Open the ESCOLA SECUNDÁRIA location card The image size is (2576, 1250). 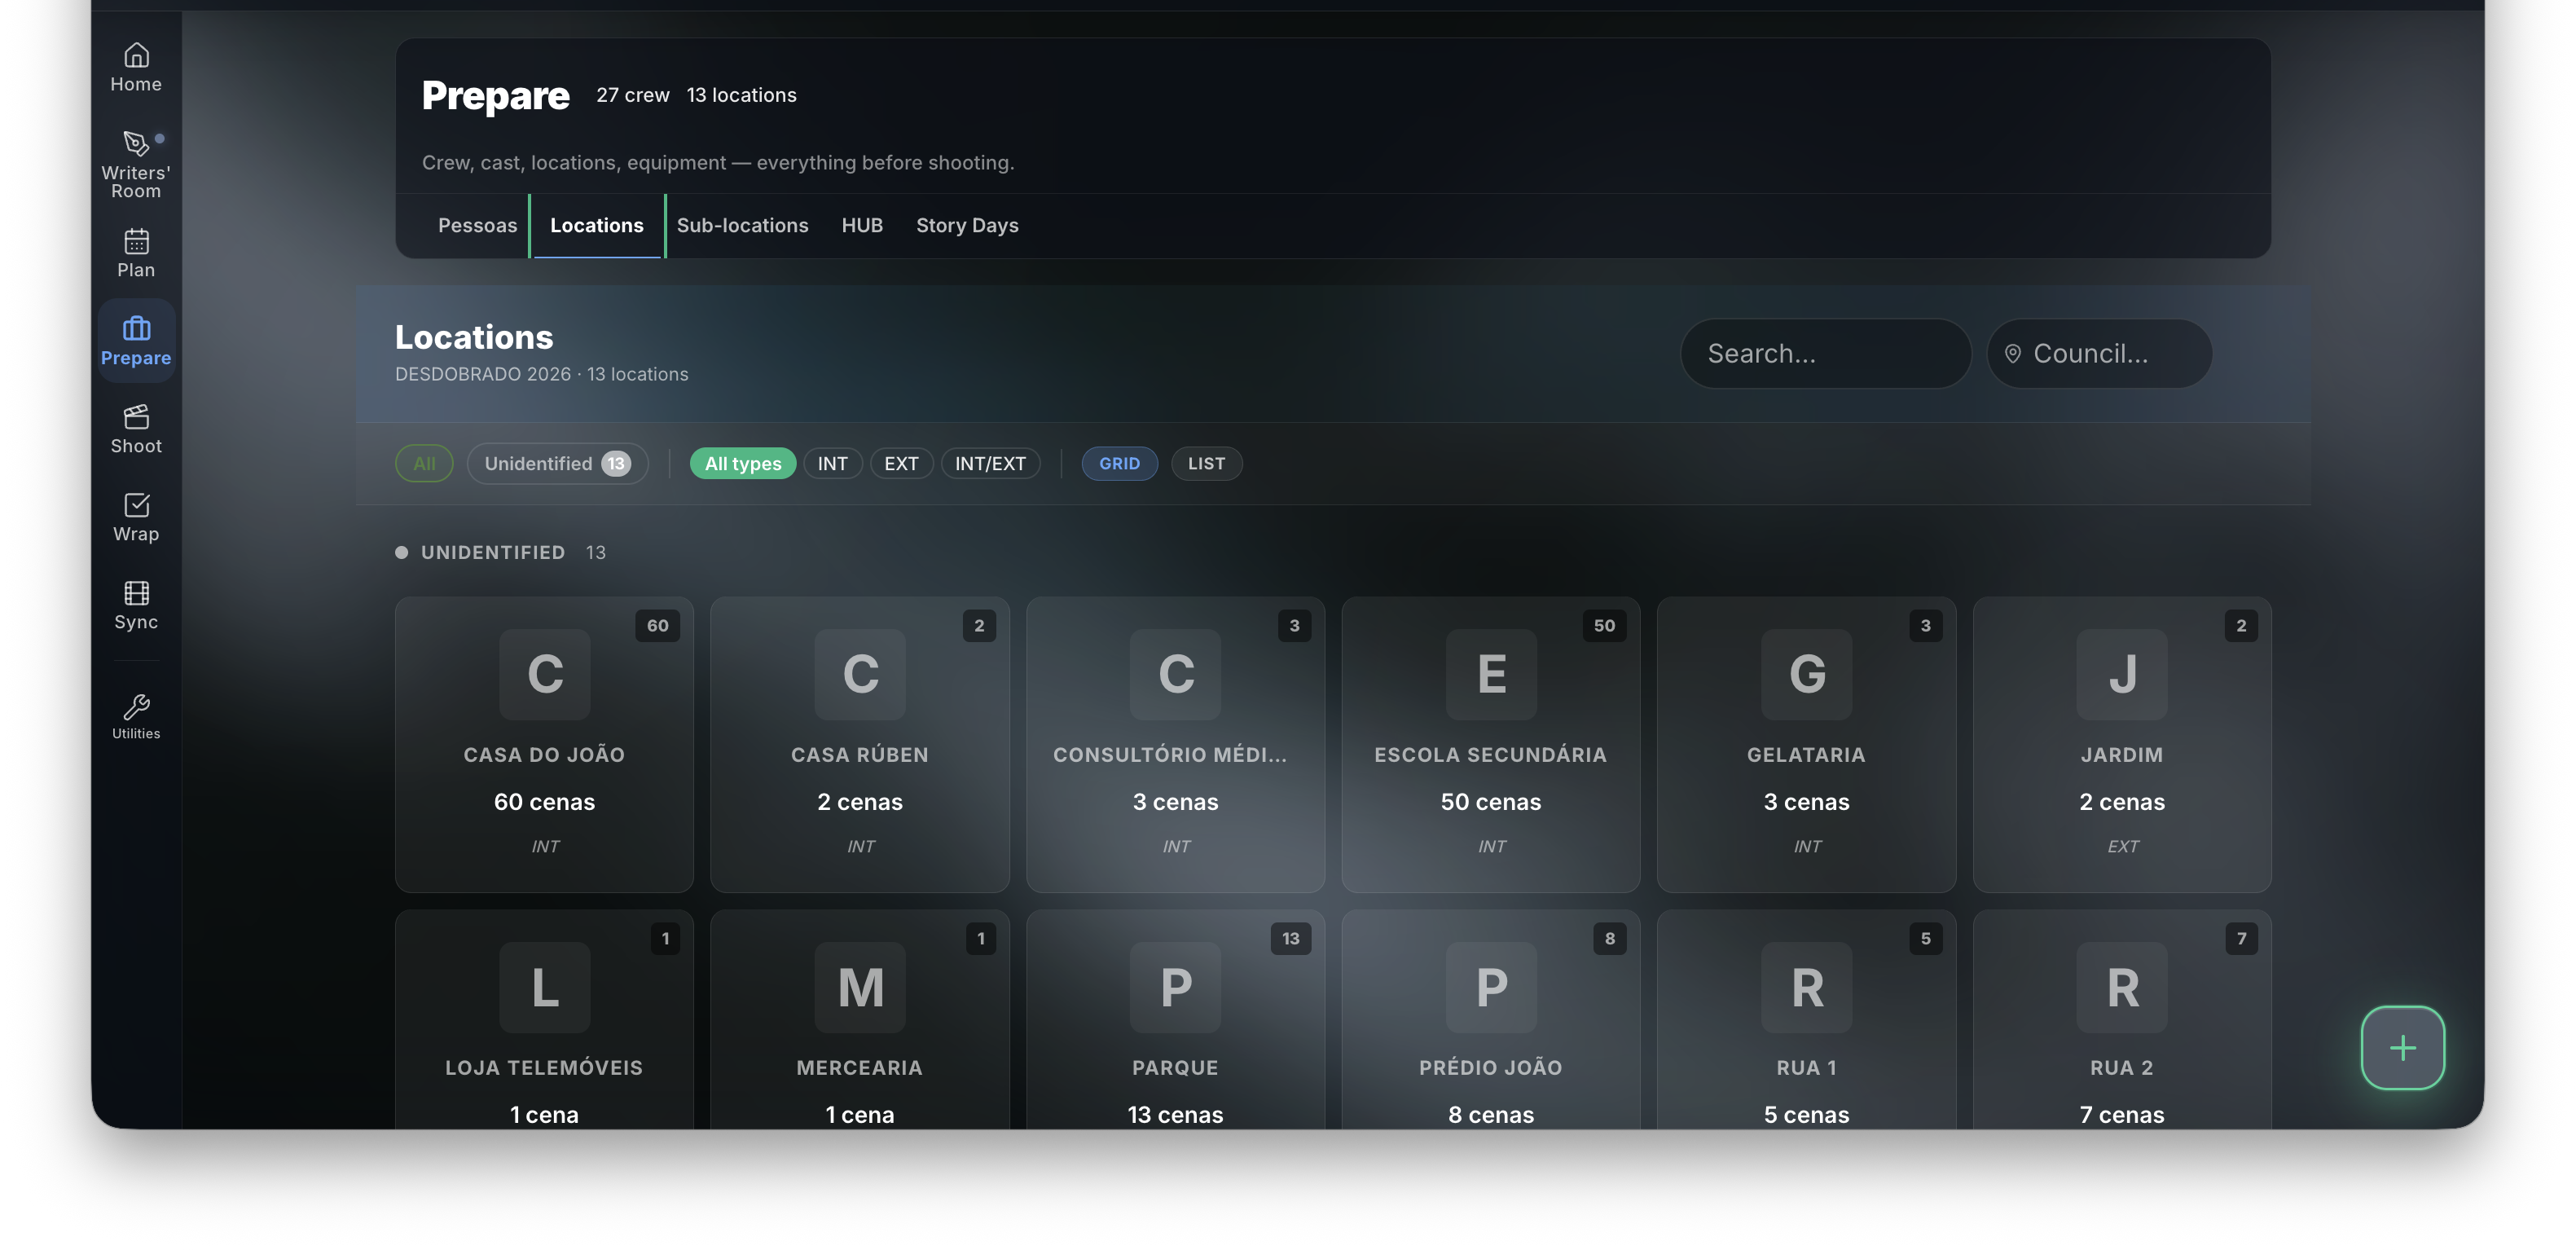point(1490,744)
